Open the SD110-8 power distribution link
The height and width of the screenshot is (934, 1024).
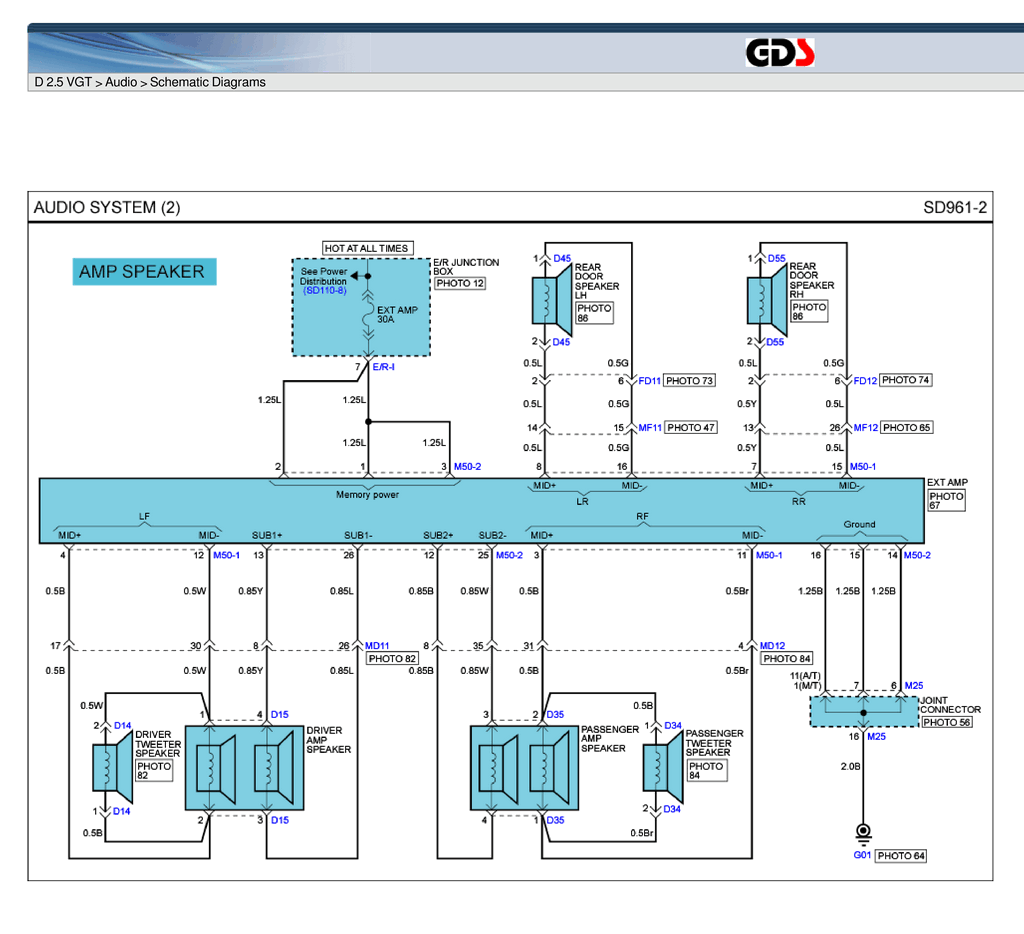[x=325, y=291]
